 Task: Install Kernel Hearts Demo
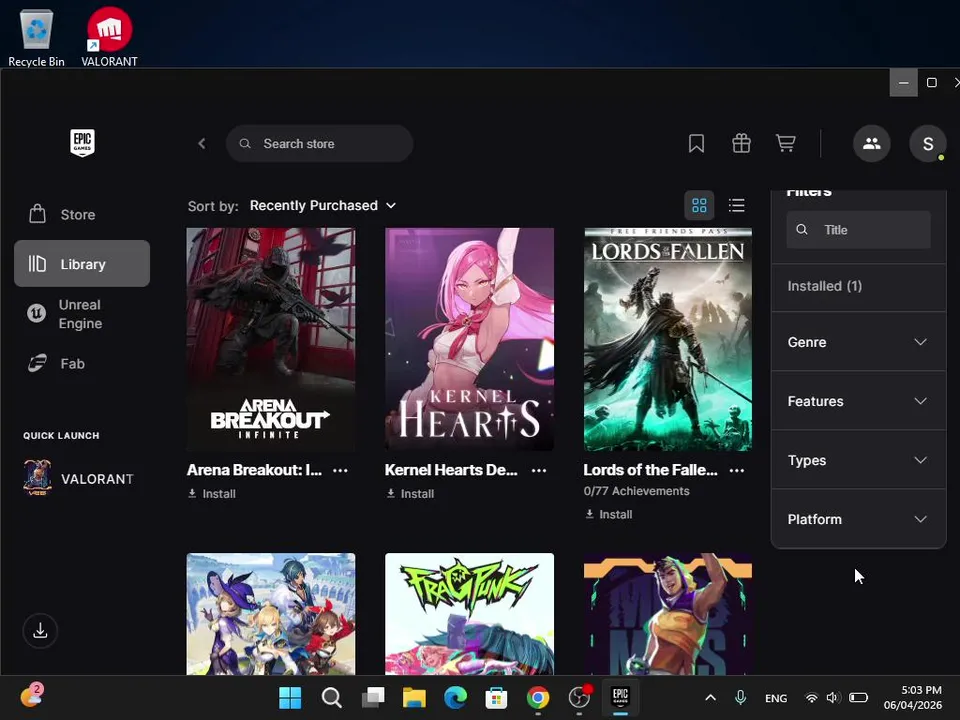[410, 493]
